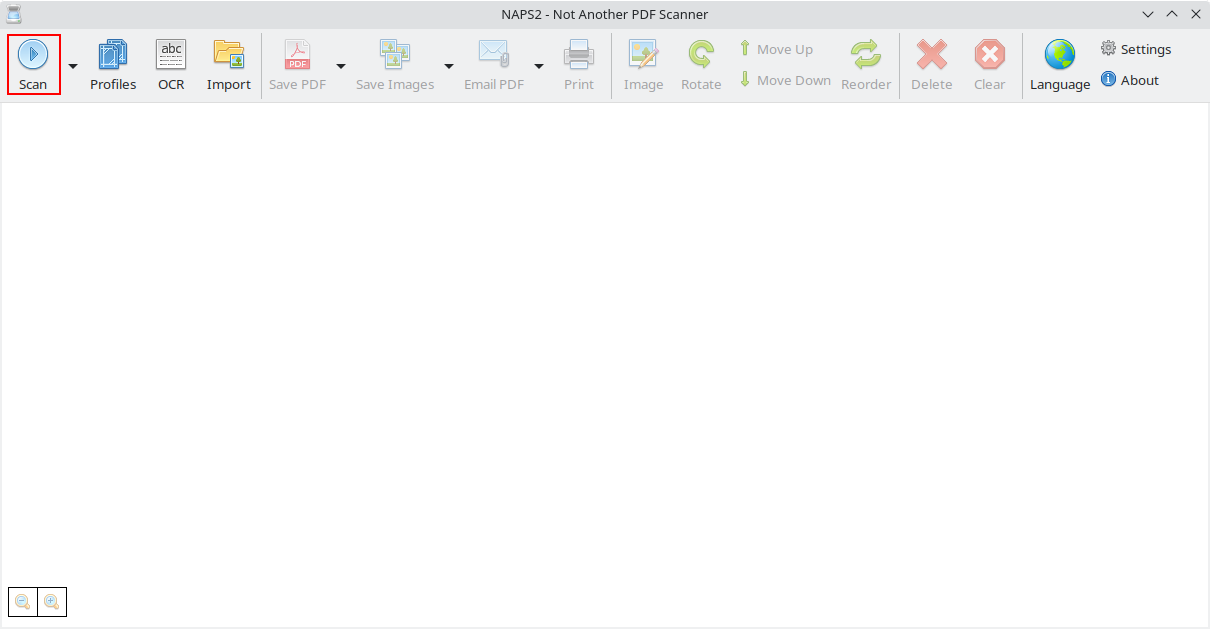Screen dimensions: 1210x629
Task: Expand the Scan dropdown arrow
Action: pos(72,66)
